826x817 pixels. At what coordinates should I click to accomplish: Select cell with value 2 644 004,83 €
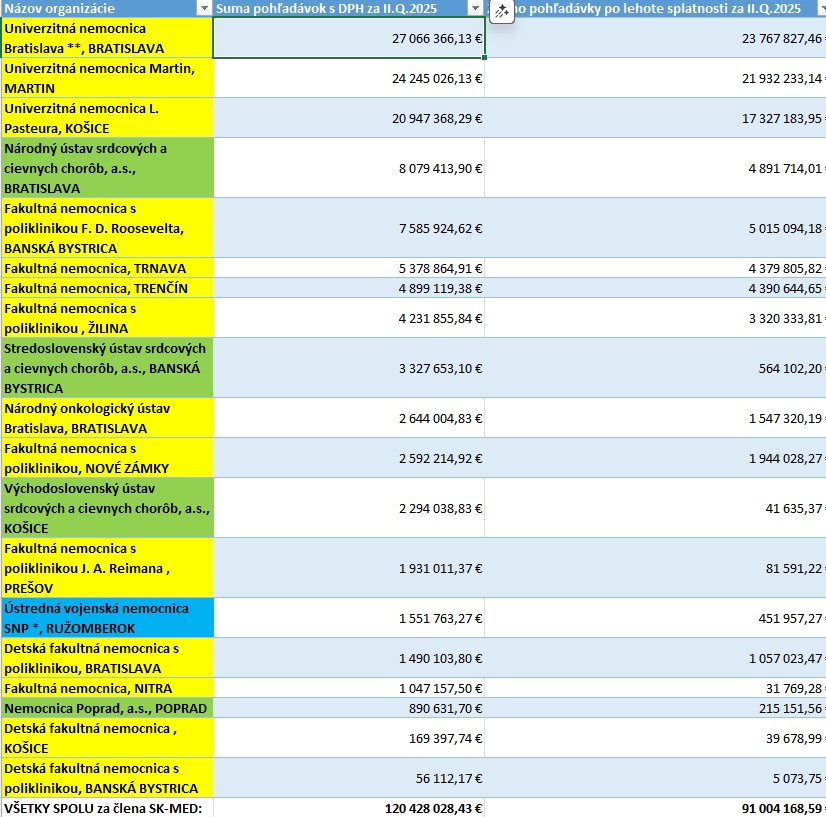[349, 418]
